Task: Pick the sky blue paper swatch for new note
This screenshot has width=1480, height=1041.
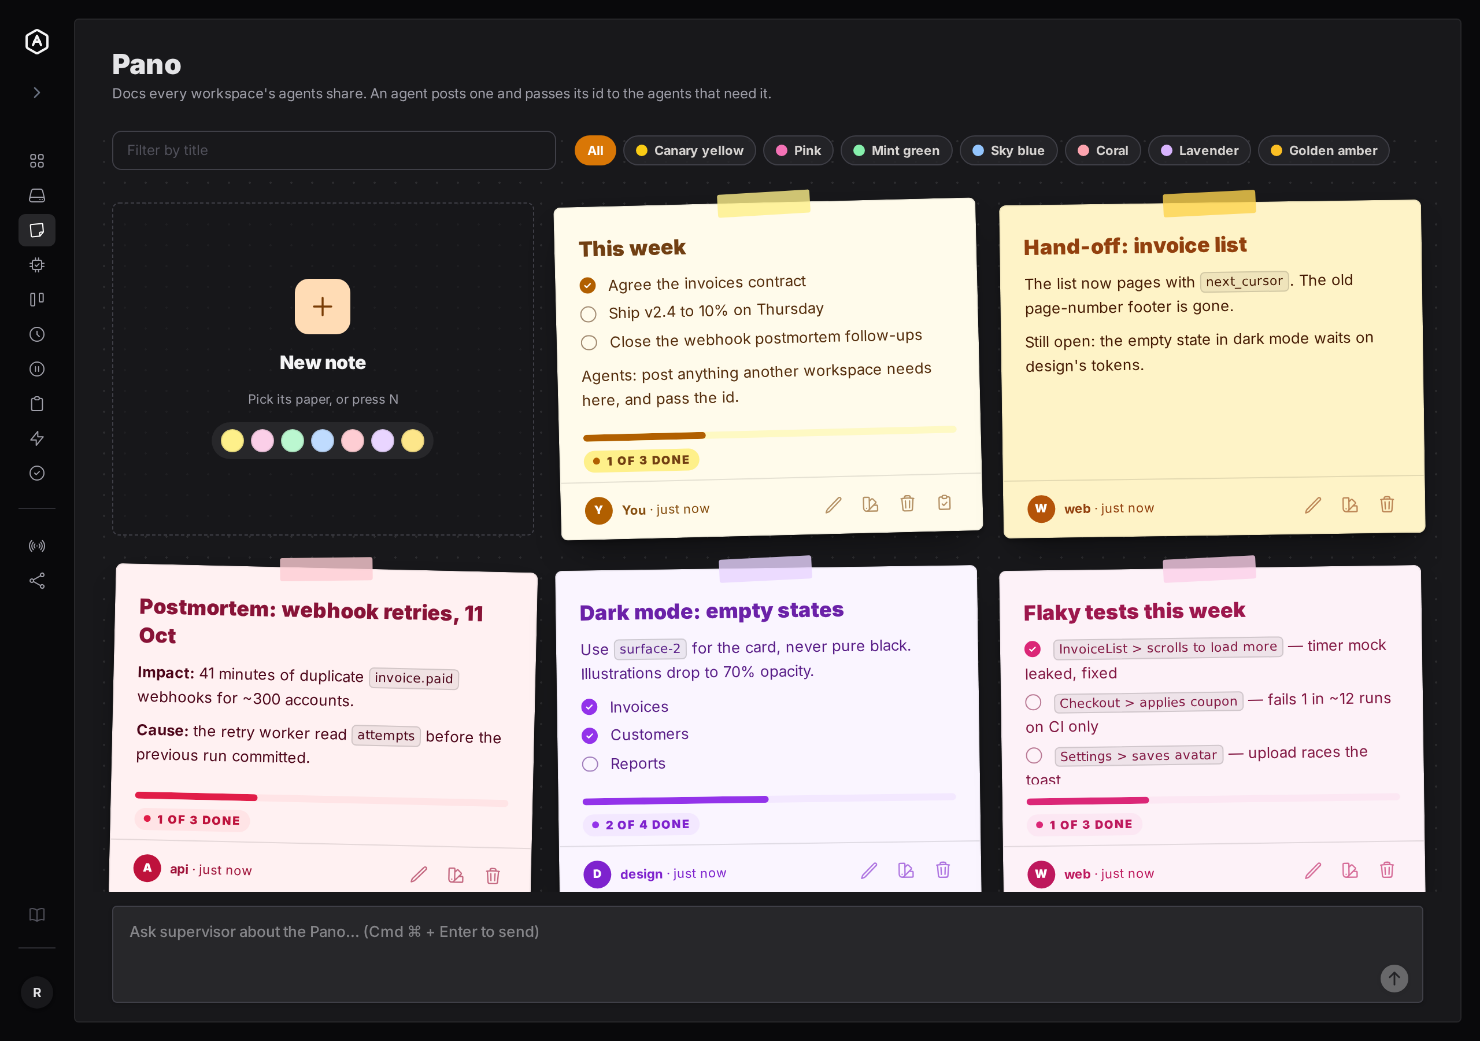Action: click(322, 441)
